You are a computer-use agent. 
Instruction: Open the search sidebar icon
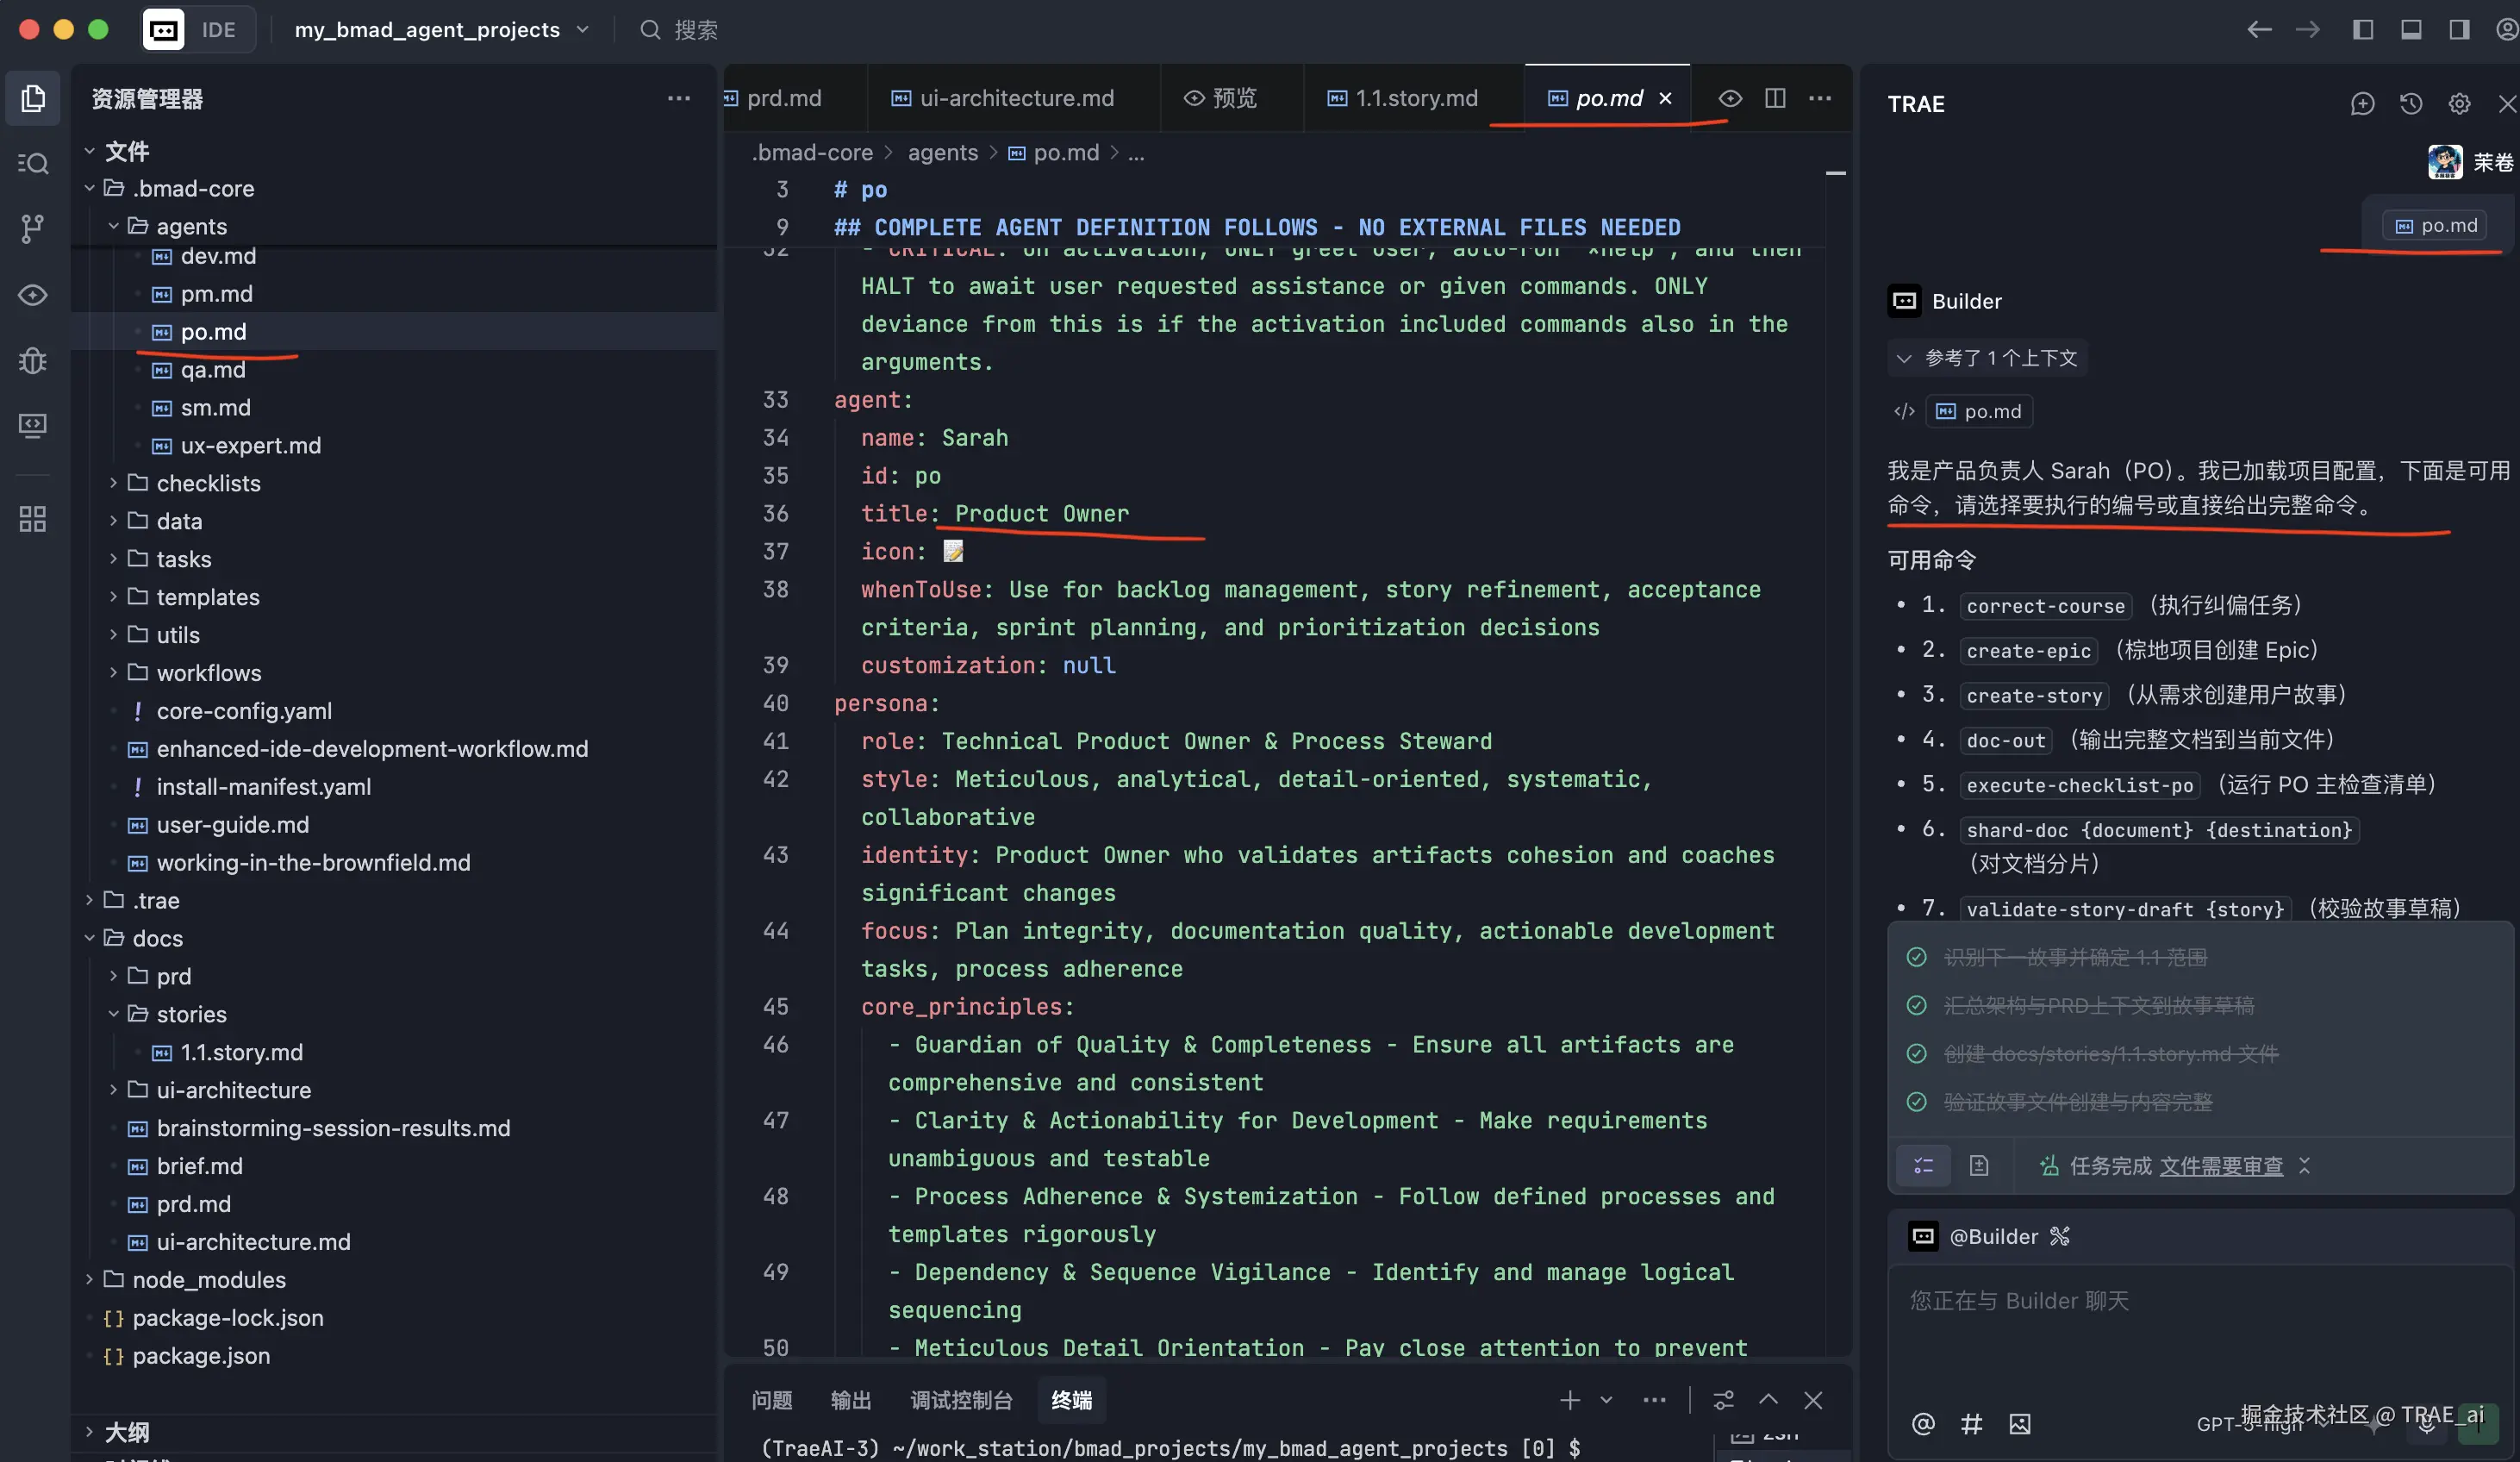[32, 163]
